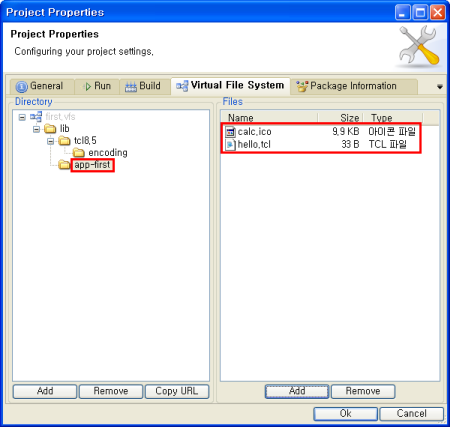Click the 33 B size cell
The width and height of the screenshot is (450, 427).
pos(350,145)
